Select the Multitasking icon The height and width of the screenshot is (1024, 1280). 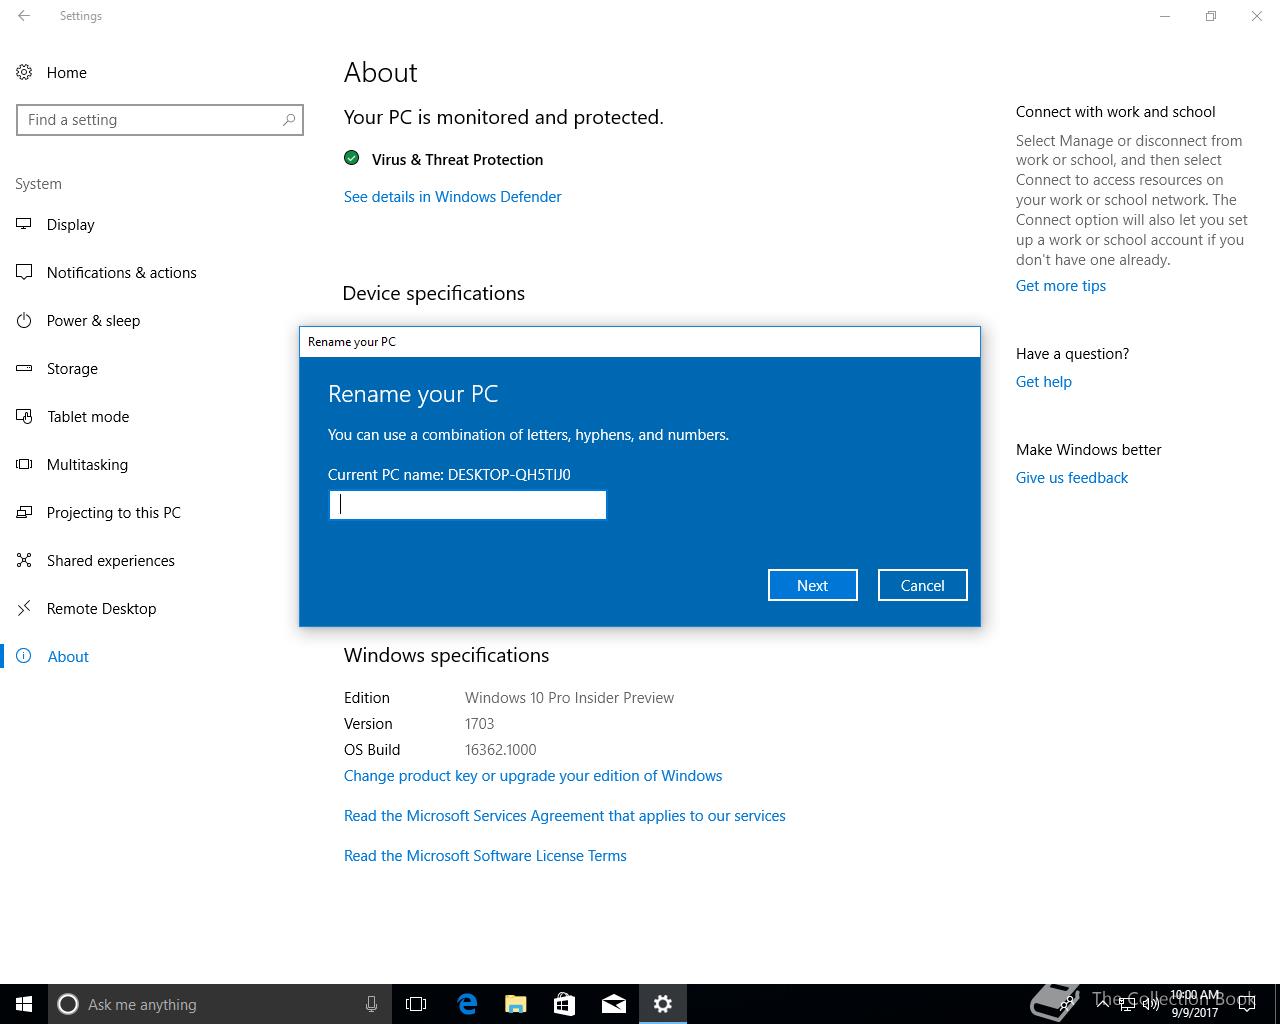(24, 464)
